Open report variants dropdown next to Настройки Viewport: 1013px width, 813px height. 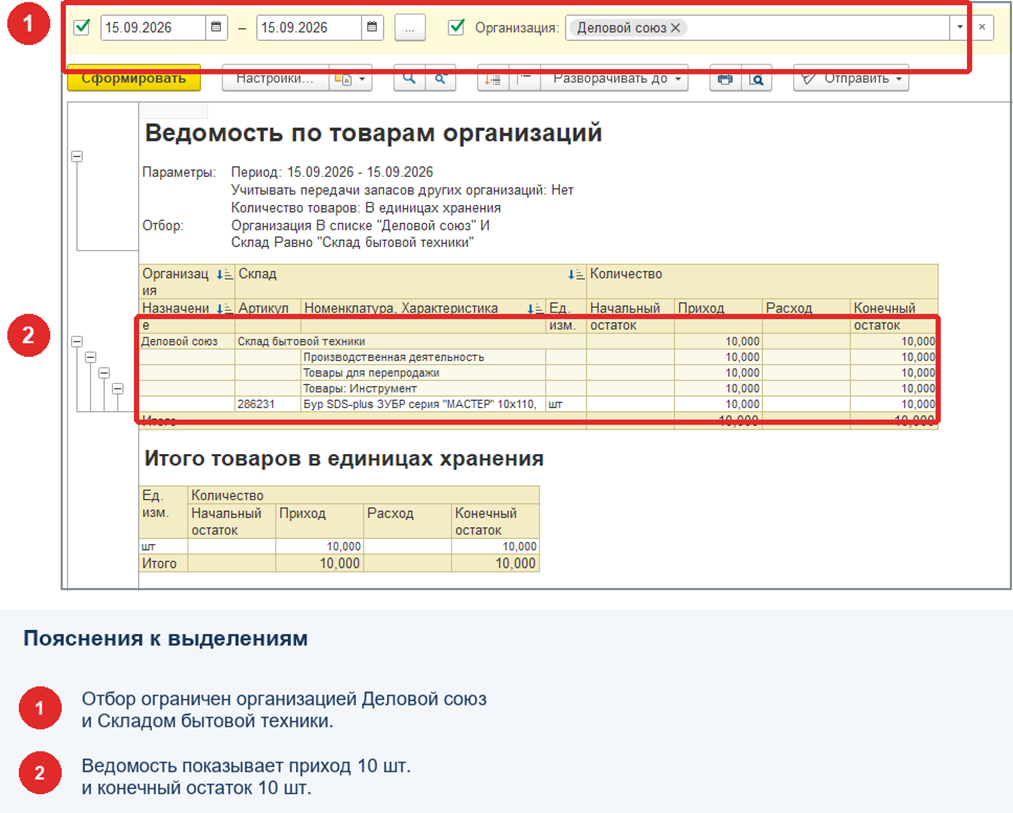coord(350,79)
